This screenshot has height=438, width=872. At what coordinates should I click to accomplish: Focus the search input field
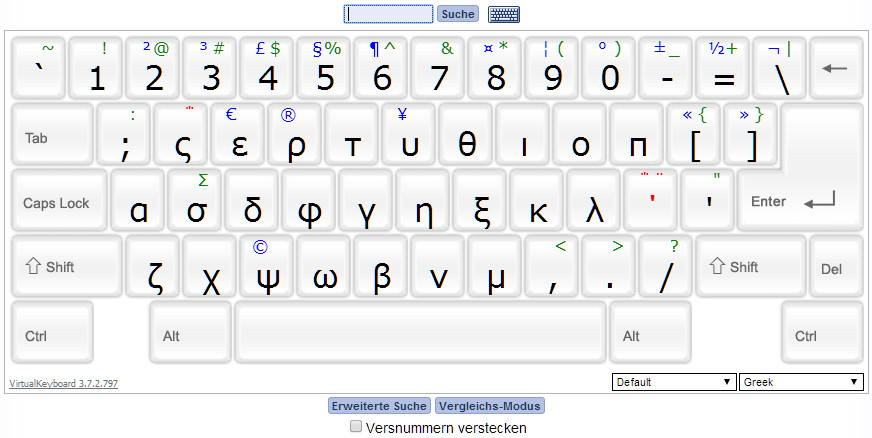point(388,14)
